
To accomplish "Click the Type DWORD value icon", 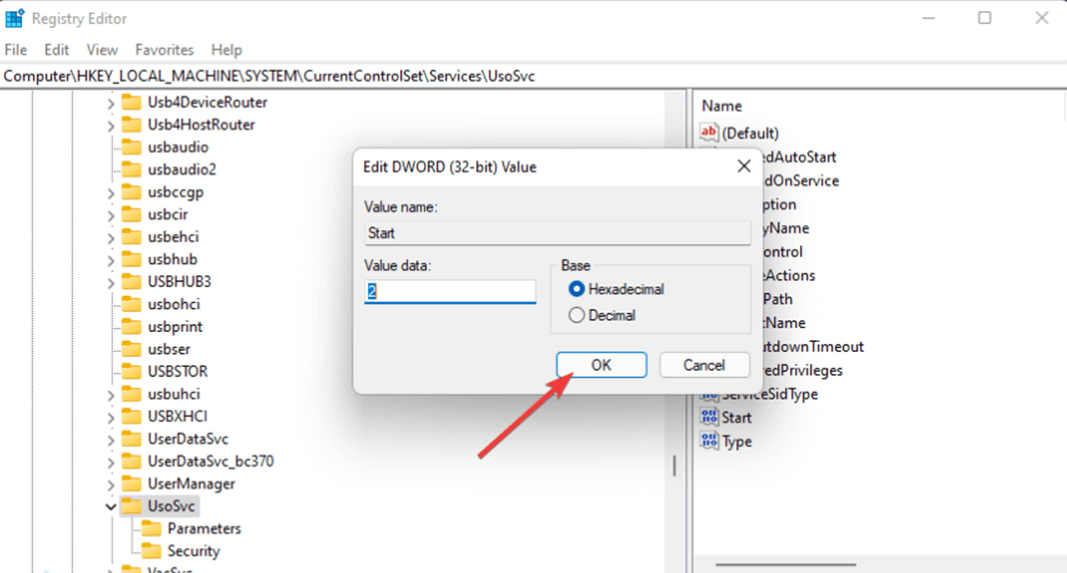I will (x=709, y=441).
